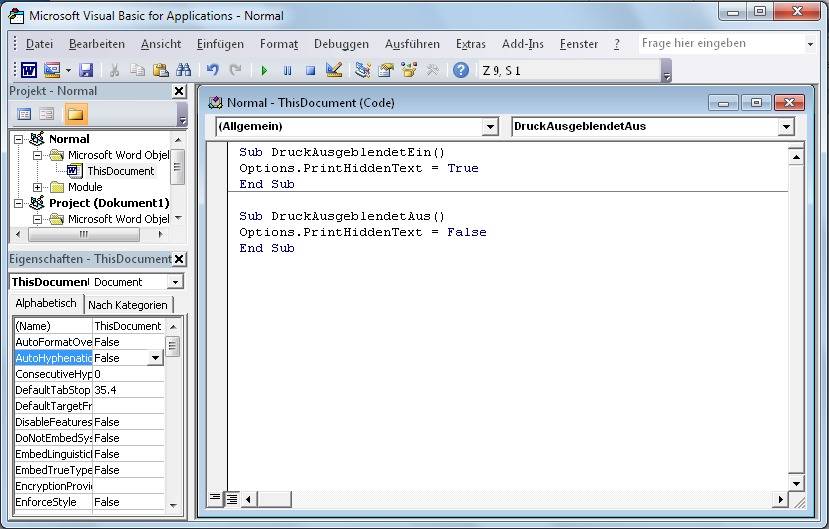Expand the Module folder node
The height and width of the screenshot is (529, 829).
point(38,187)
